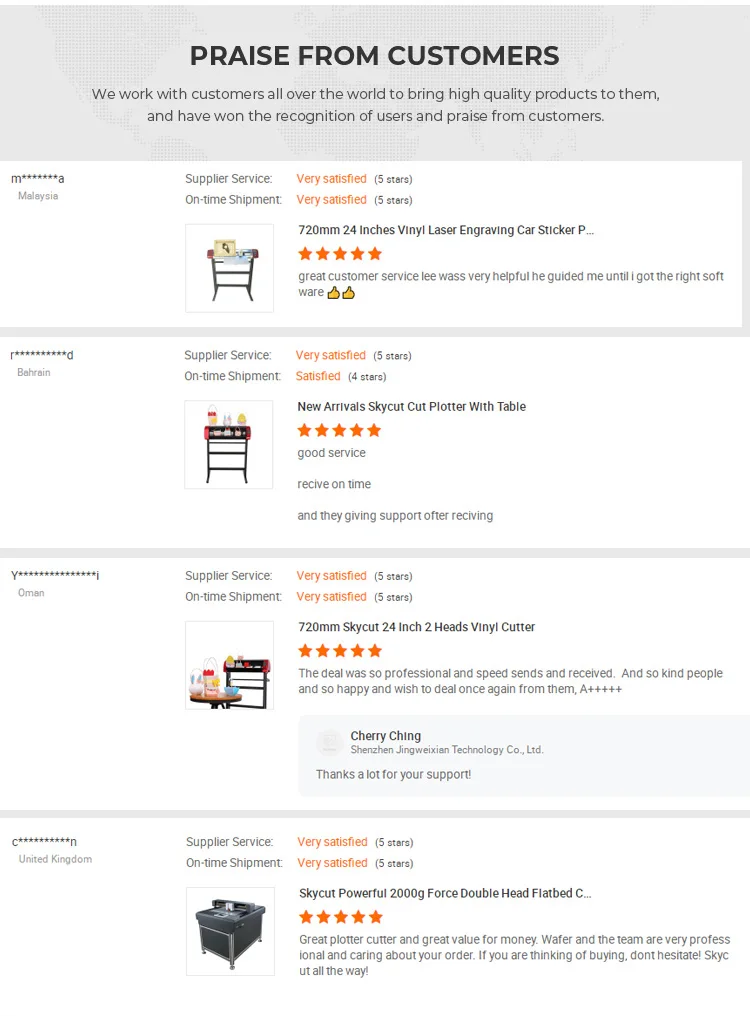Click the Skycut Cut Plotter With Table thumbnail
The image size is (750, 1016).
pyautogui.click(x=228, y=445)
